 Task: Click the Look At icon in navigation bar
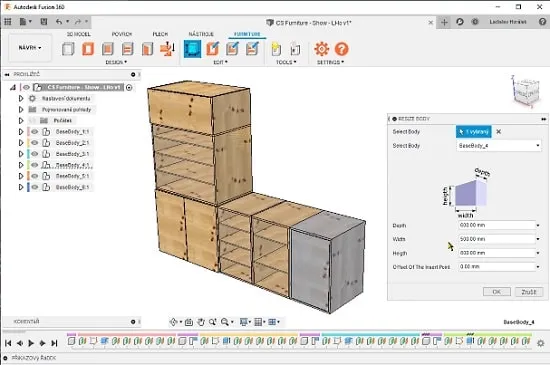coord(189,322)
